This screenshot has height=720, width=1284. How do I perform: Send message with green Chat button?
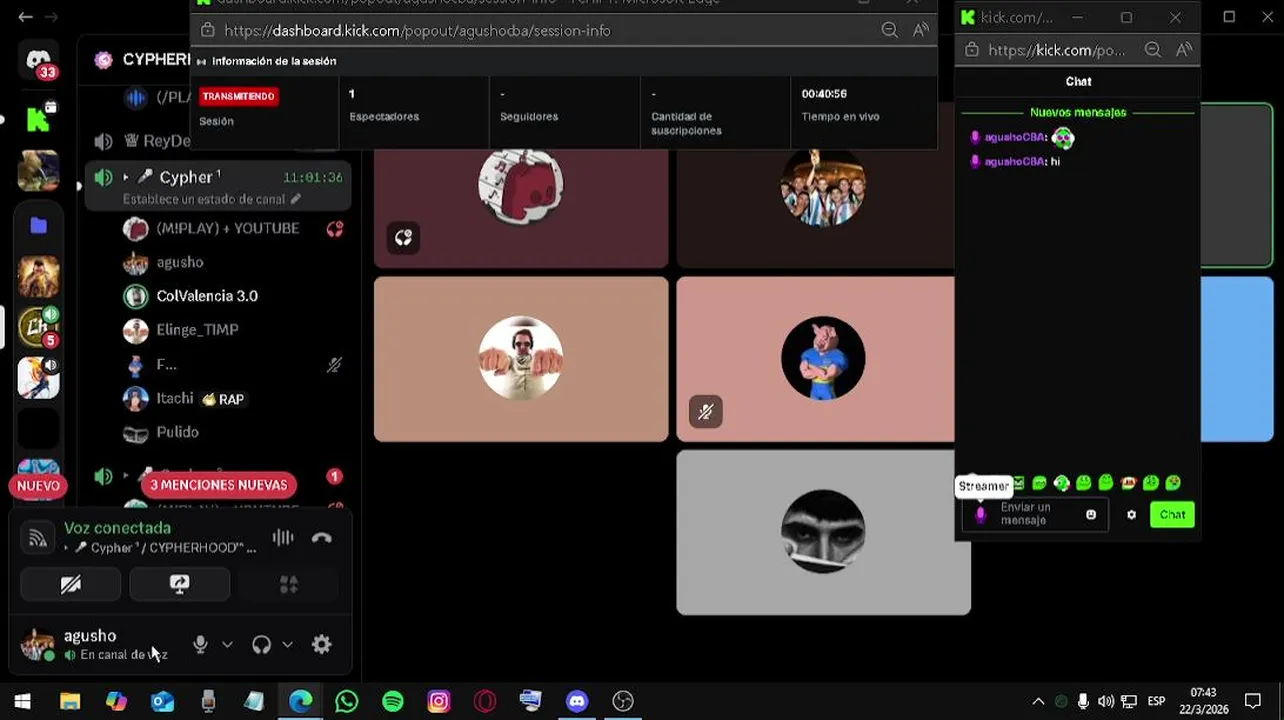1172,515
